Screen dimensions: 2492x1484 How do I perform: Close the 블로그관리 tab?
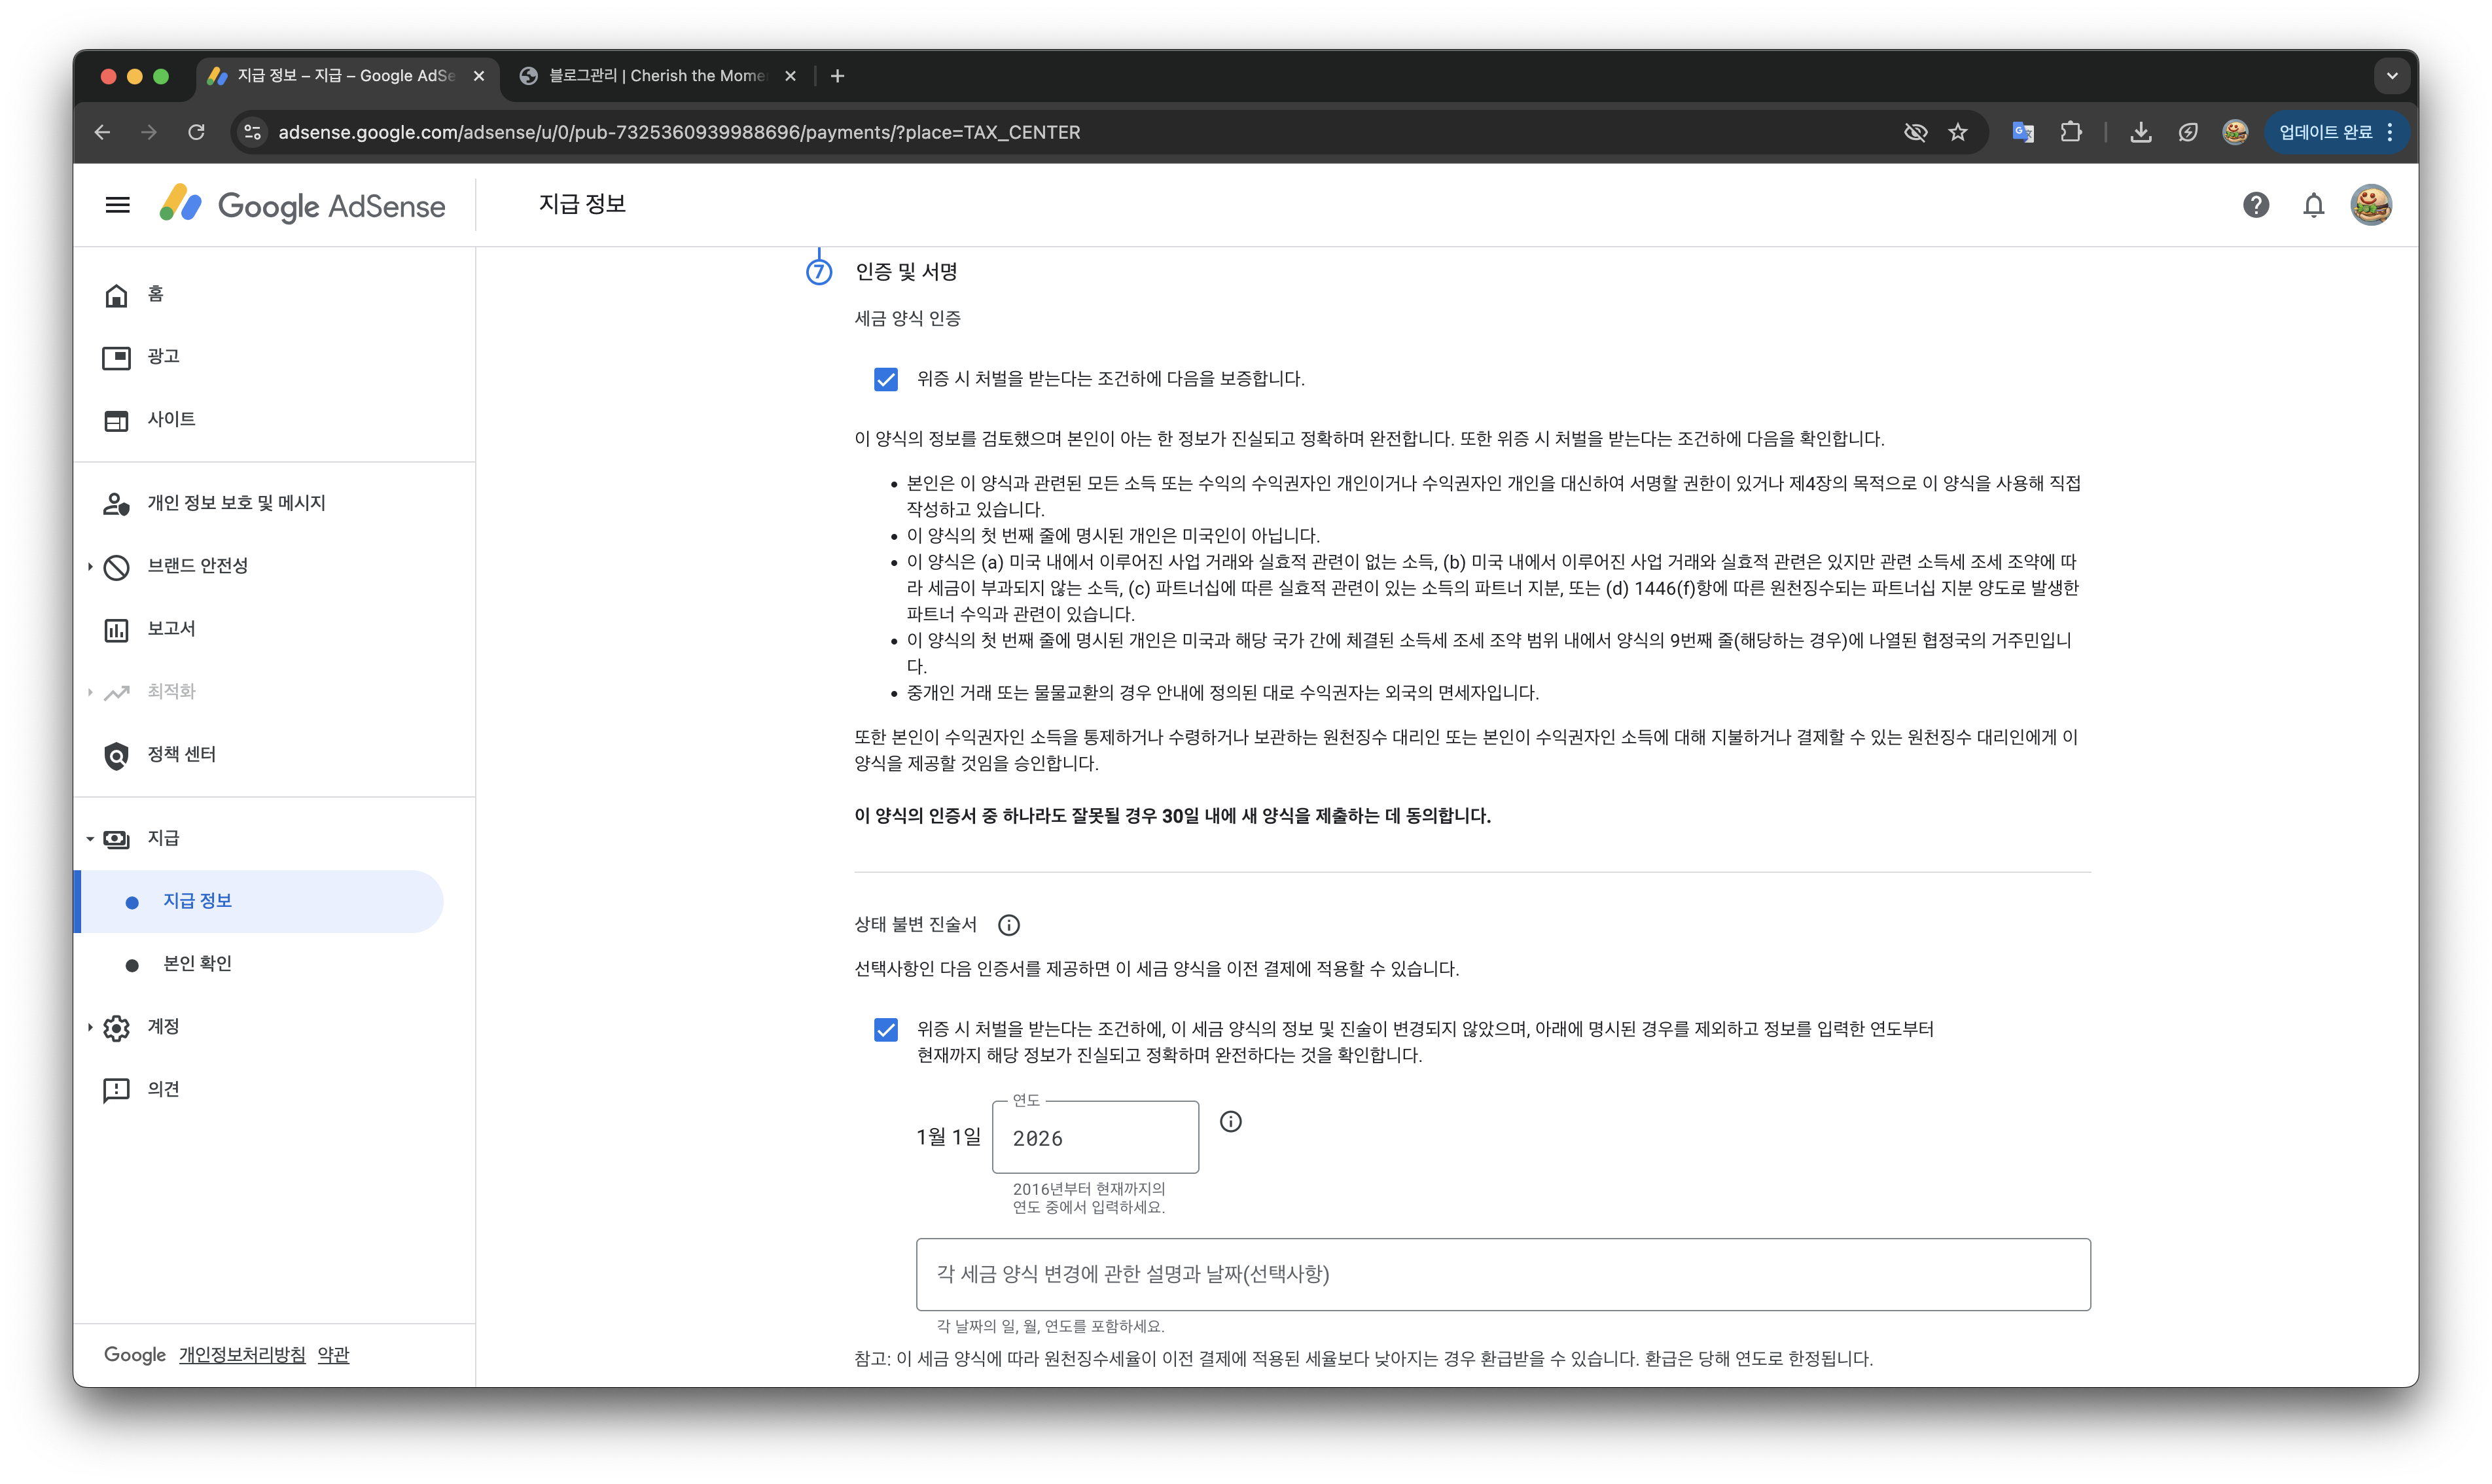[790, 76]
